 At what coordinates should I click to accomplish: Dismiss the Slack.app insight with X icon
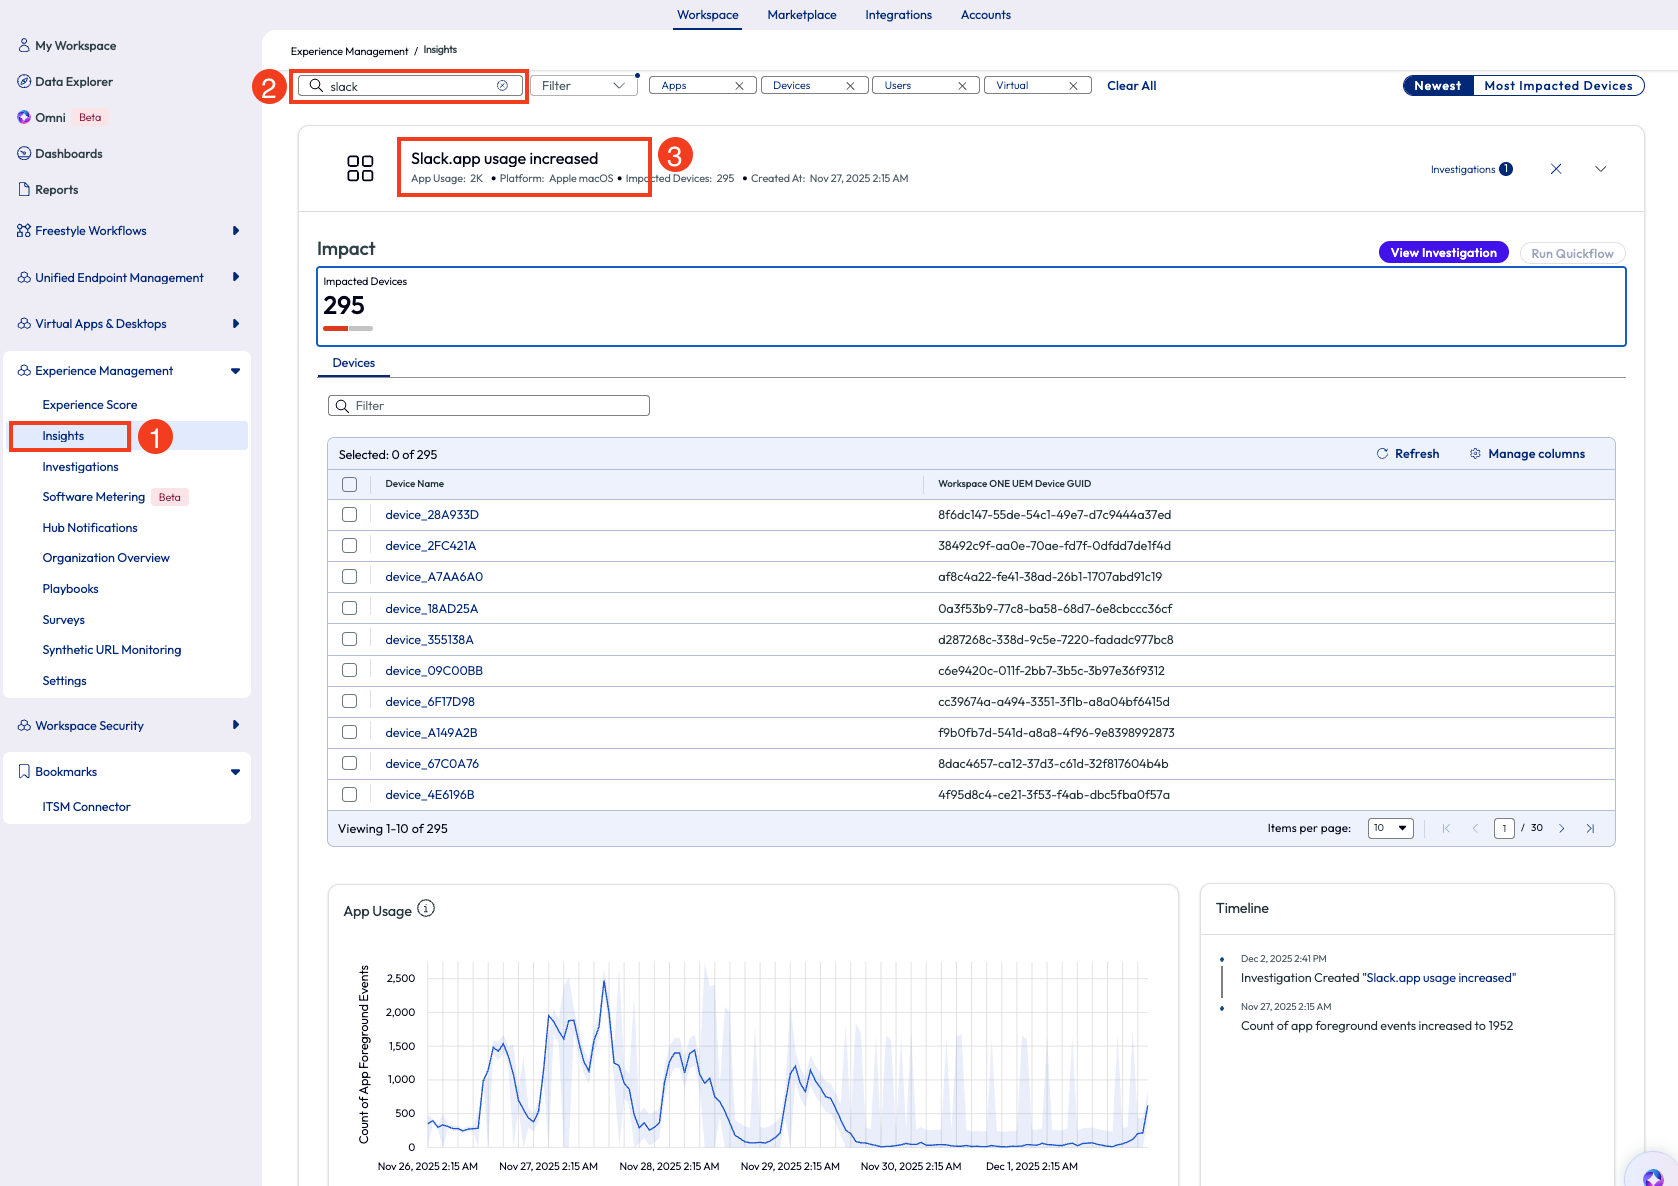click(x=1556, y=169)
